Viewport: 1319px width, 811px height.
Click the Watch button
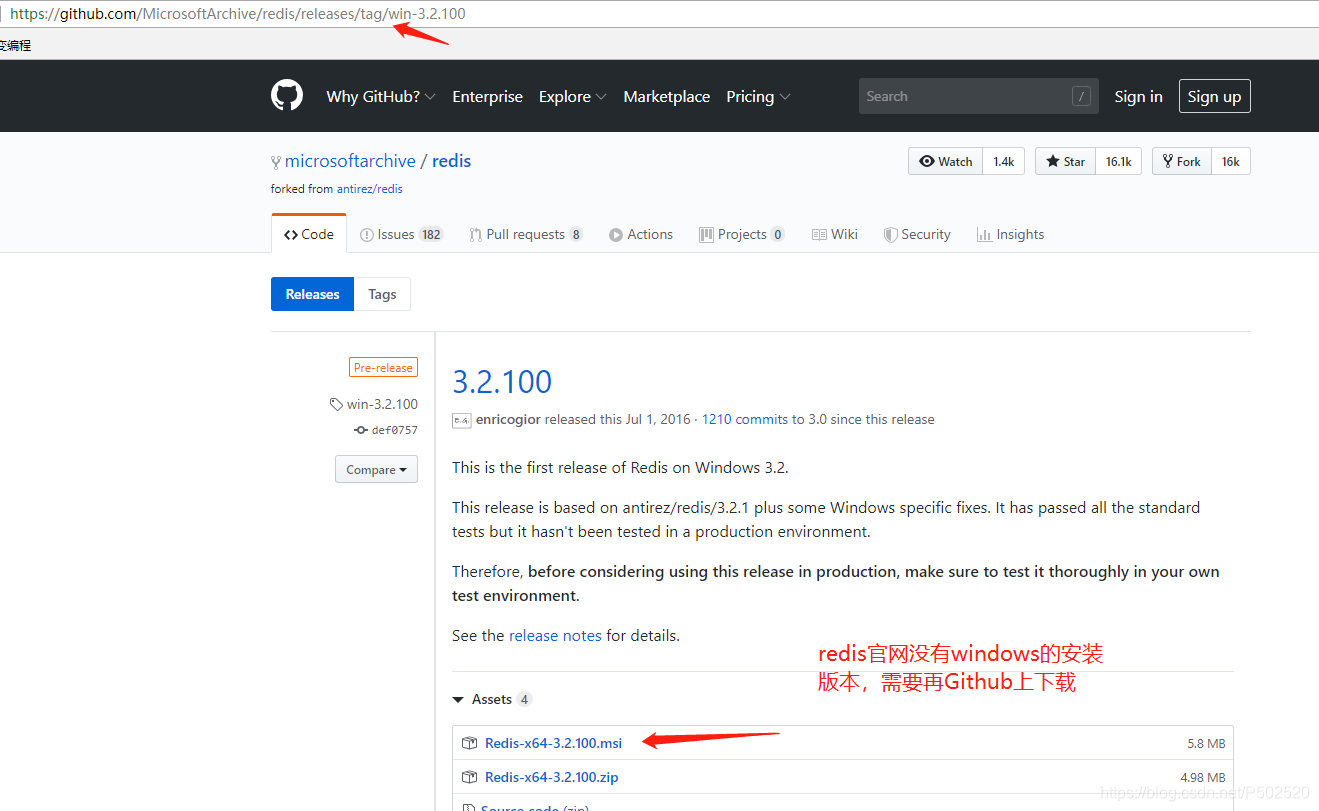(x=945, y=161)
